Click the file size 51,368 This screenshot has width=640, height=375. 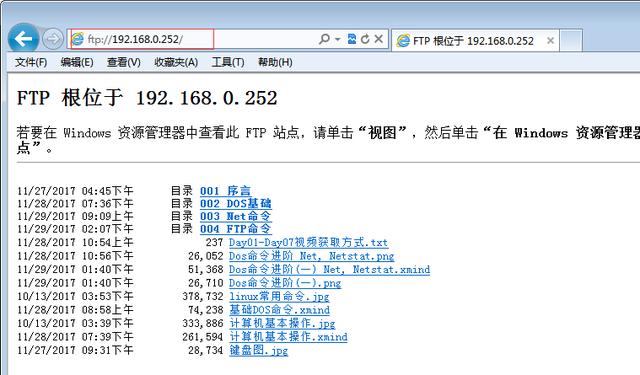pos(206,269)
